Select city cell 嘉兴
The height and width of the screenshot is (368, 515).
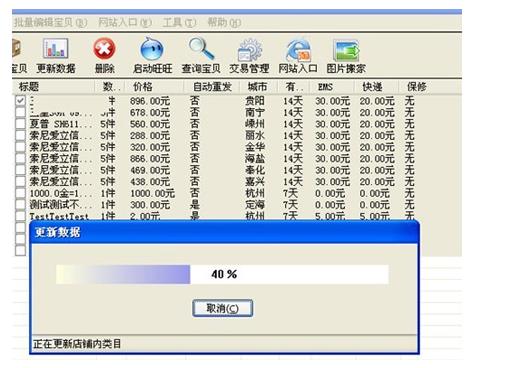click(x=255, y=182)
